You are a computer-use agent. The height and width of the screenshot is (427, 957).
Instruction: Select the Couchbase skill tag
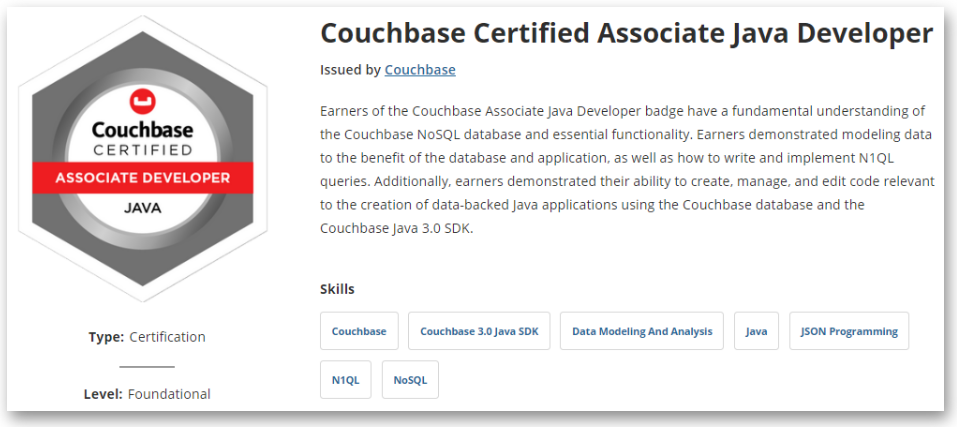click(x=359, y=331)
